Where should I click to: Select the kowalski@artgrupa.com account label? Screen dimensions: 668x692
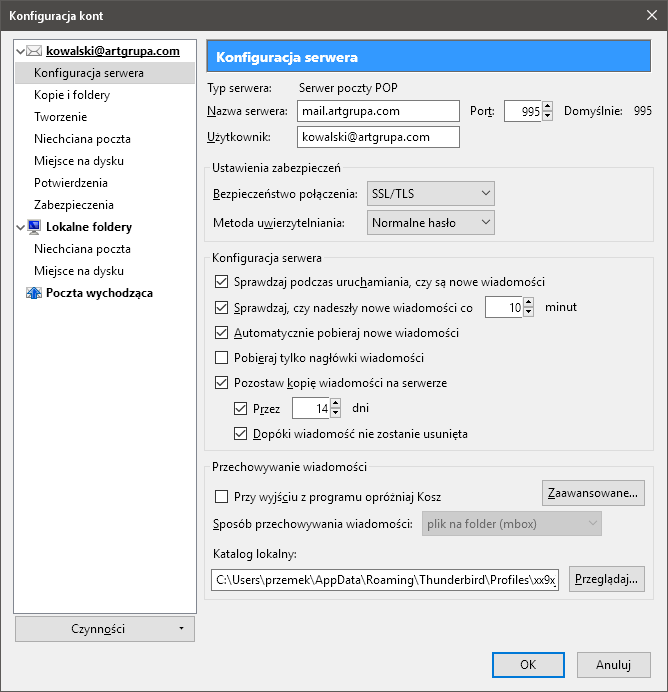[x=113, y=51]
